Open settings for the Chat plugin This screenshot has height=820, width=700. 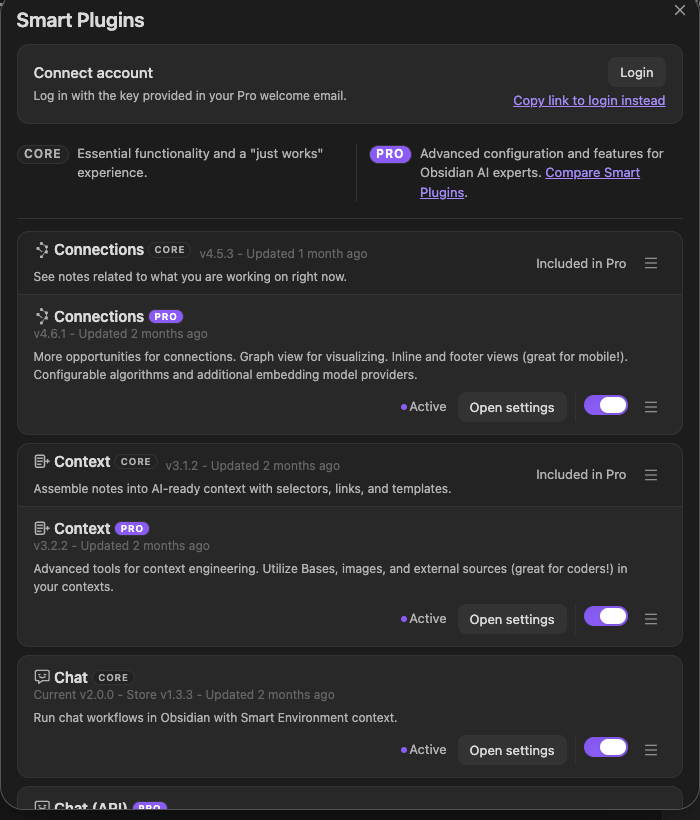click(x=512, y=750)
